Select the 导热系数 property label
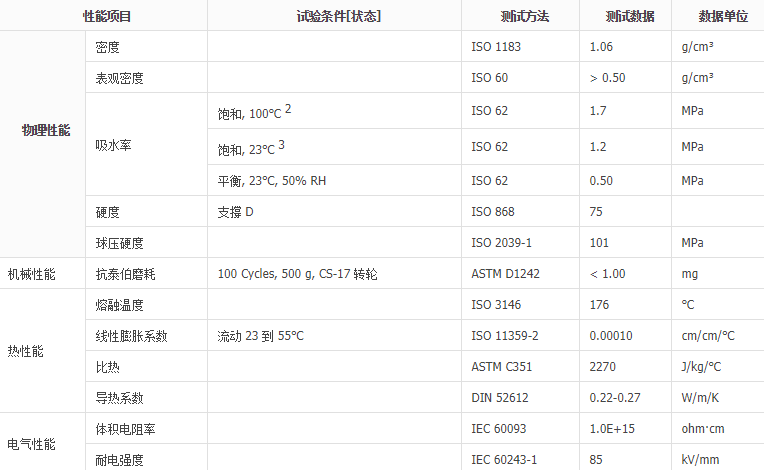 click(x=119, y=398)
